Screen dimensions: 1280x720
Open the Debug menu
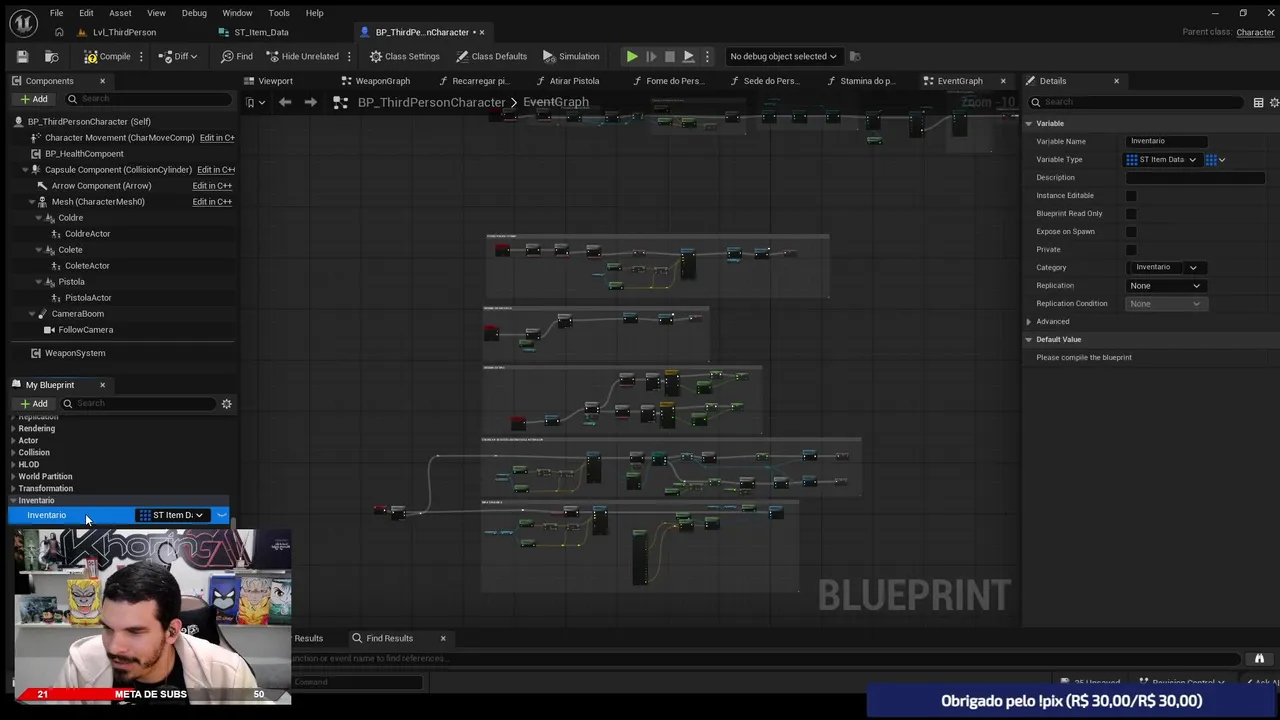click(x=194, y=13)
